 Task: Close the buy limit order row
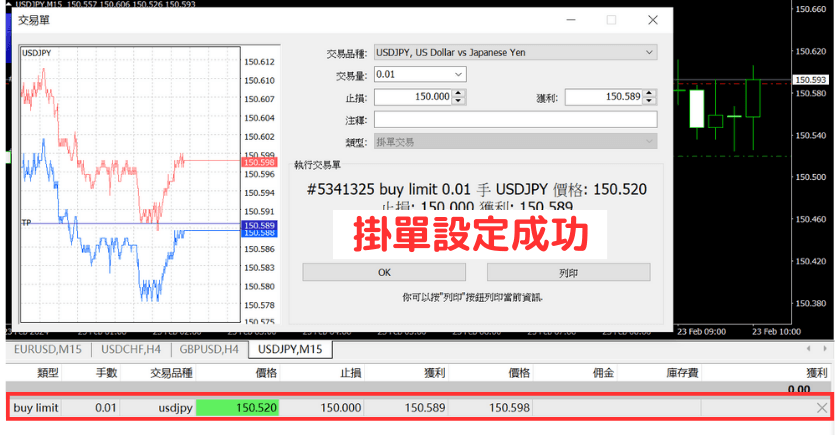(822, 407)
